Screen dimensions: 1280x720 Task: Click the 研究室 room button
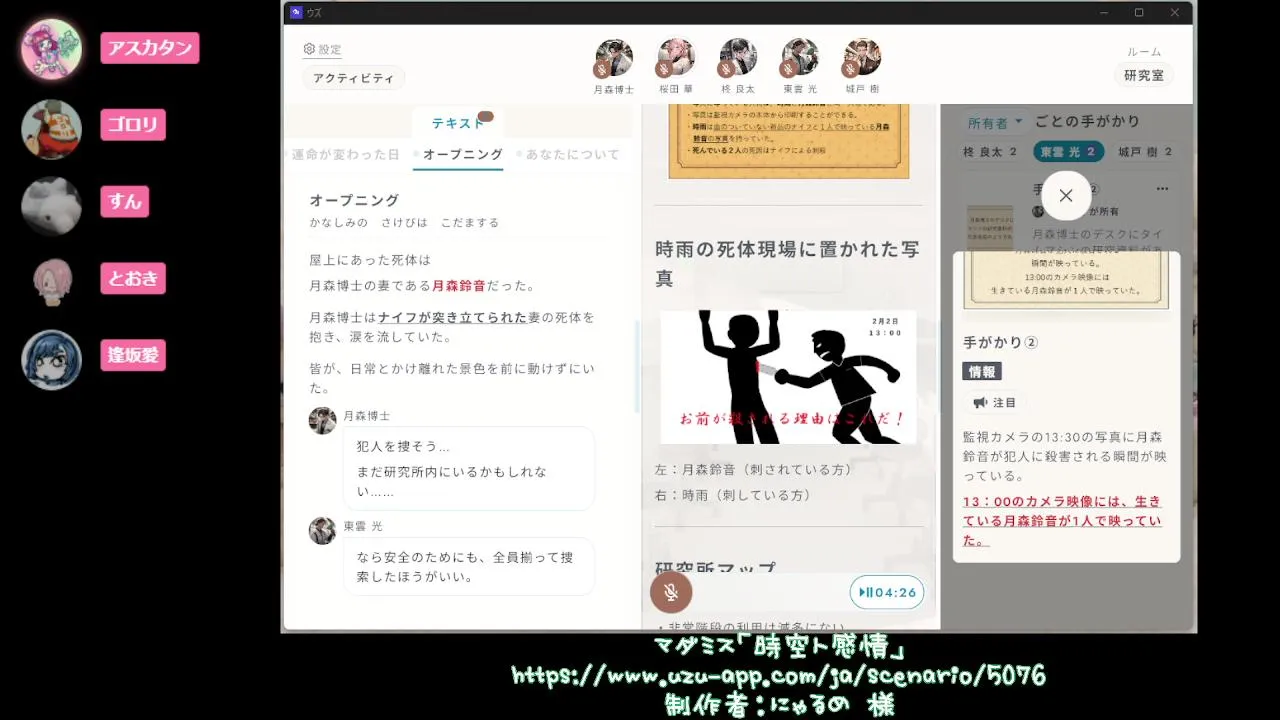coord(1143,75)
